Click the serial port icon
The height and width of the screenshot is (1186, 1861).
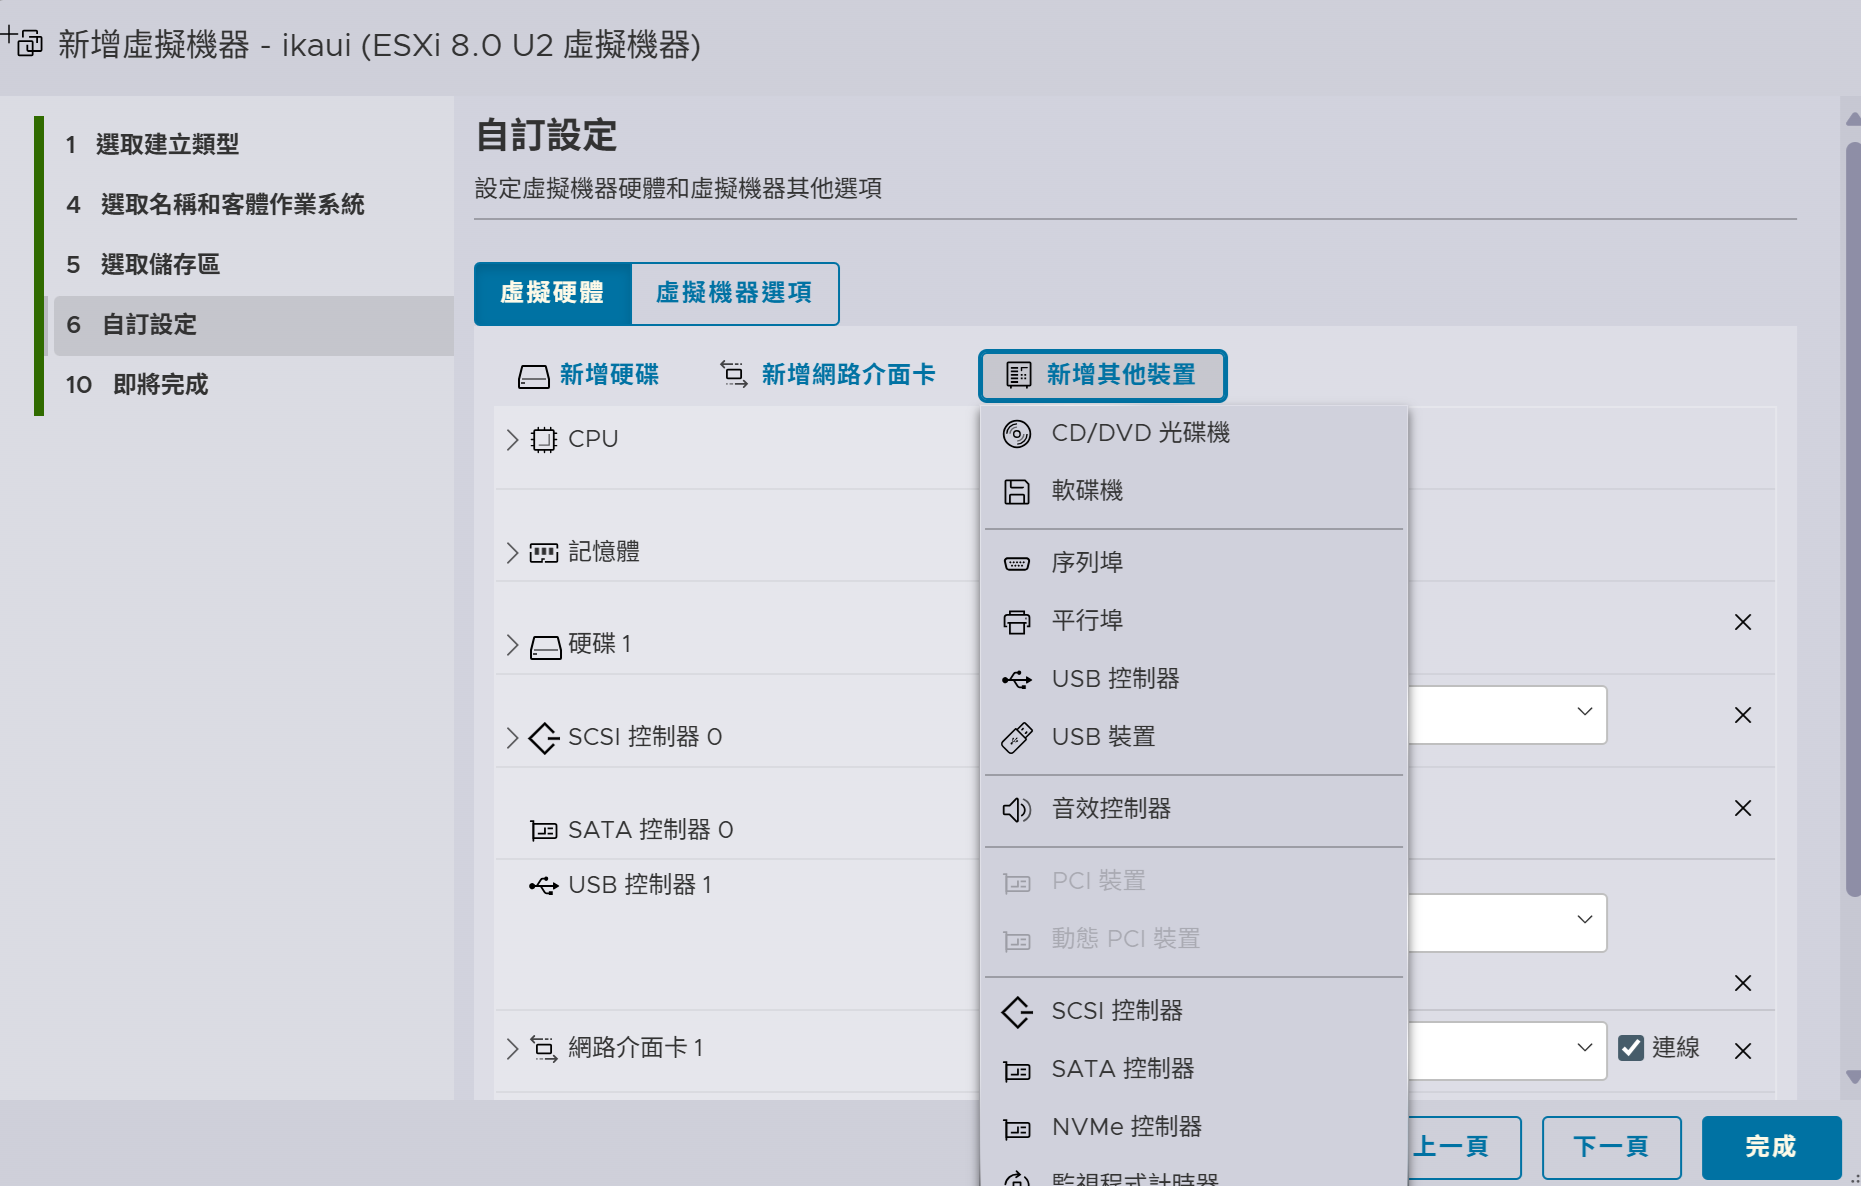(x=1016, y=563)
